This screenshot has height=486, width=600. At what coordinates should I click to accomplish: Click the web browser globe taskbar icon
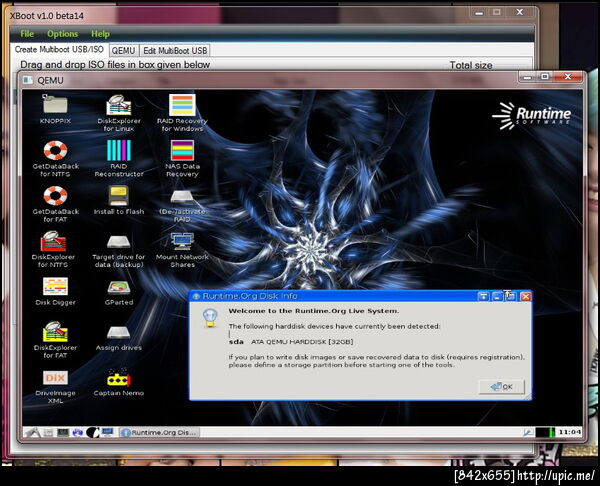pos(78,432)
